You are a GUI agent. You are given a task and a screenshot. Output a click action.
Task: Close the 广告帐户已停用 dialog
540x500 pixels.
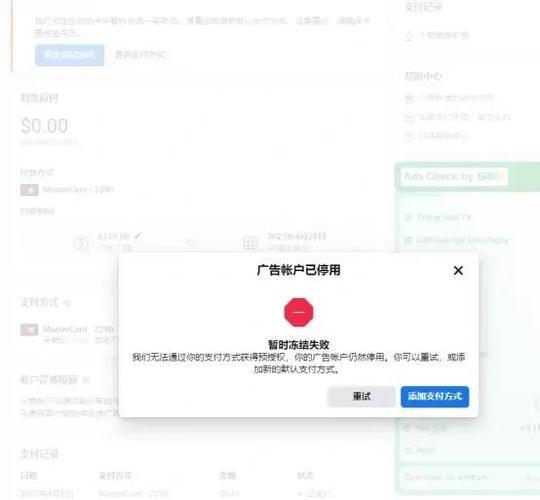[458, 270]
